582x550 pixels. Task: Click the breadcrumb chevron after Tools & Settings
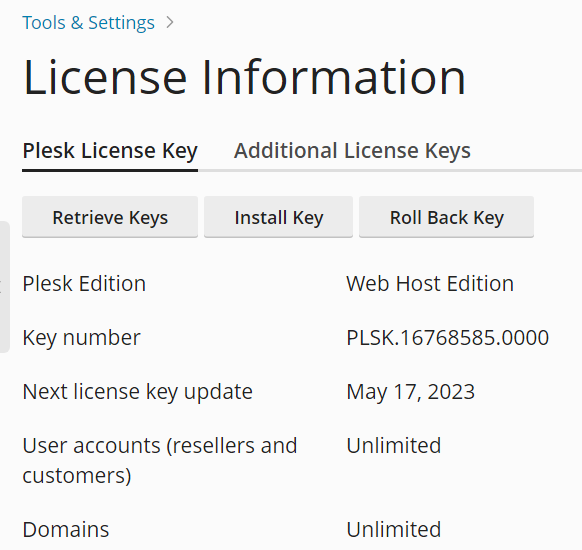click(x=170, y=23)
